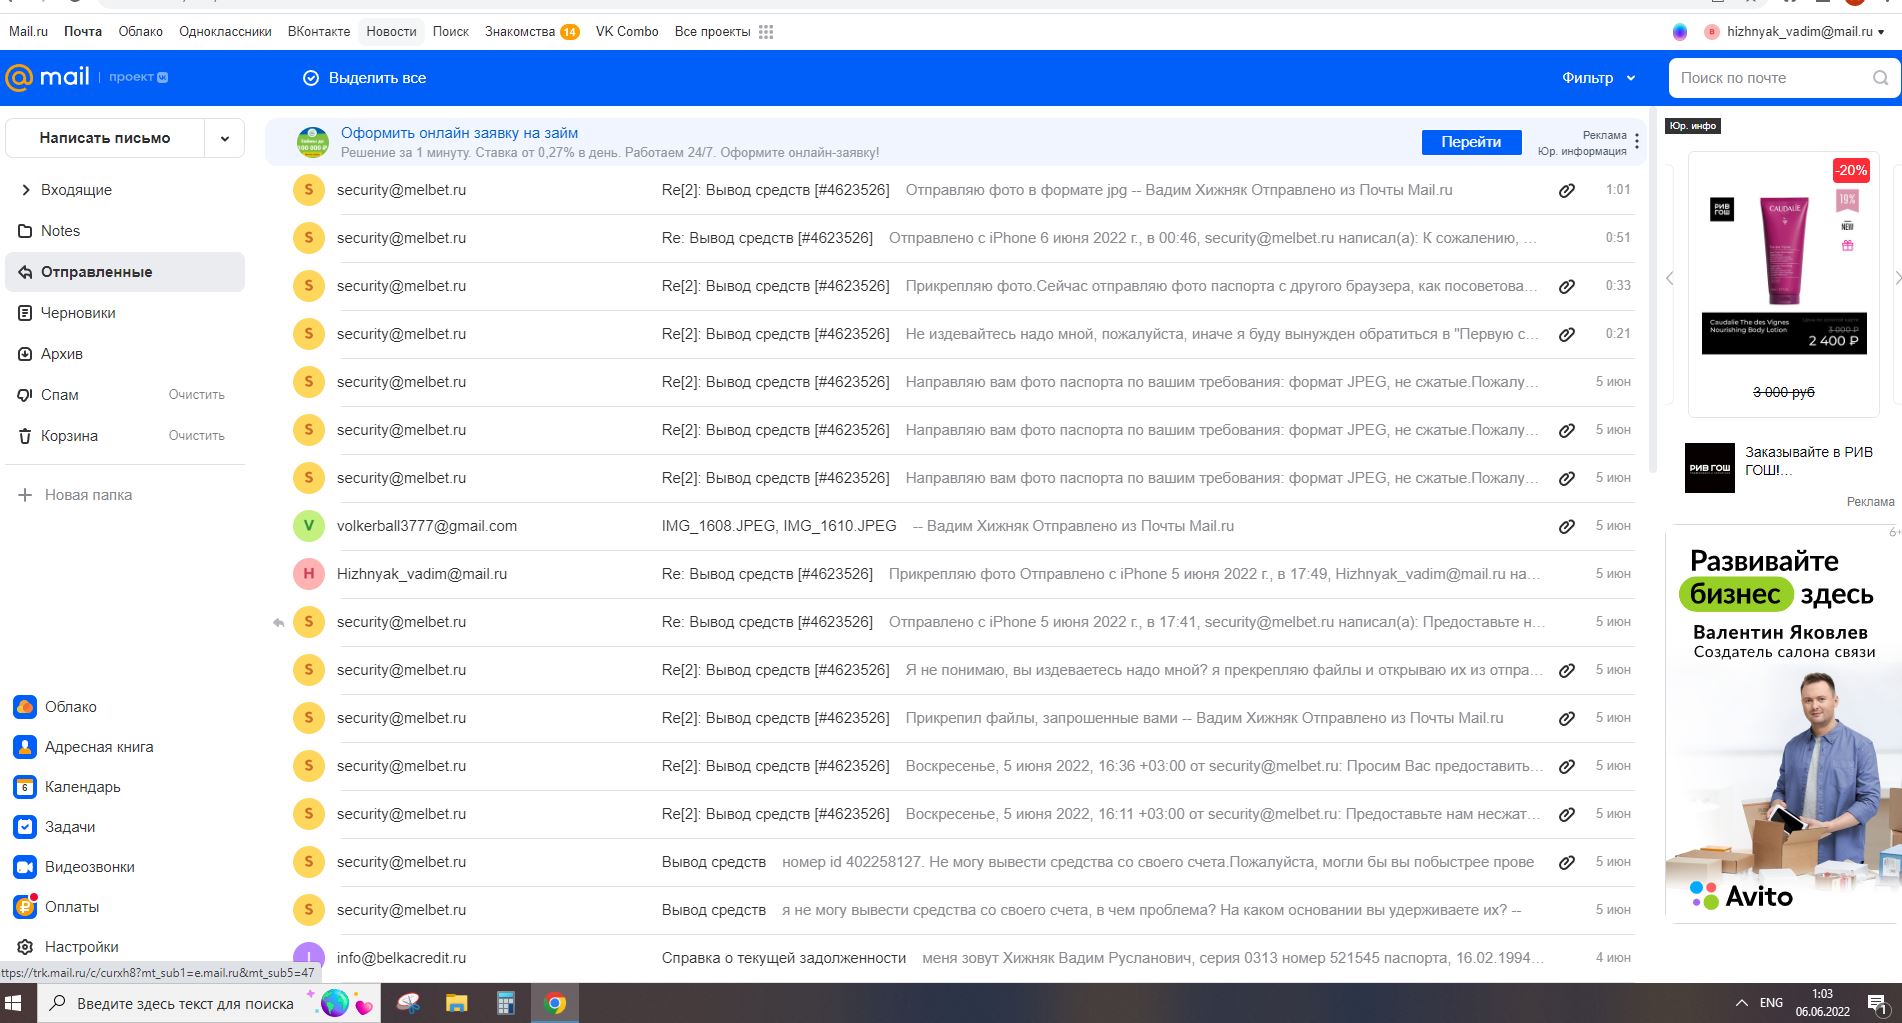The width and height of the screenshot is (1902, 1023).
Task: Open the Новости tab in top bar
Action: click(391, 32)
